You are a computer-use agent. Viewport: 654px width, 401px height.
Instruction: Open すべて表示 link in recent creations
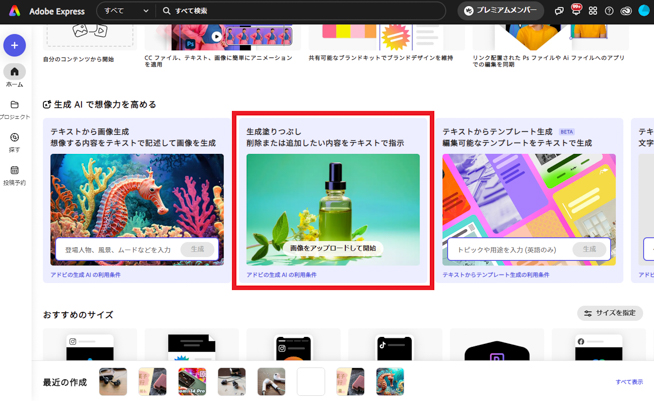(629, 382)
